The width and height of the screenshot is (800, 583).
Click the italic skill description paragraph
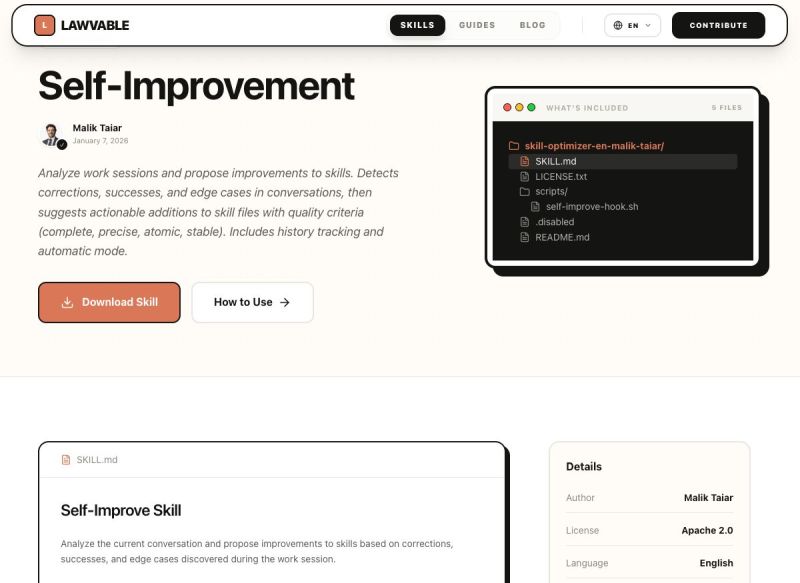tap(218, 212)
